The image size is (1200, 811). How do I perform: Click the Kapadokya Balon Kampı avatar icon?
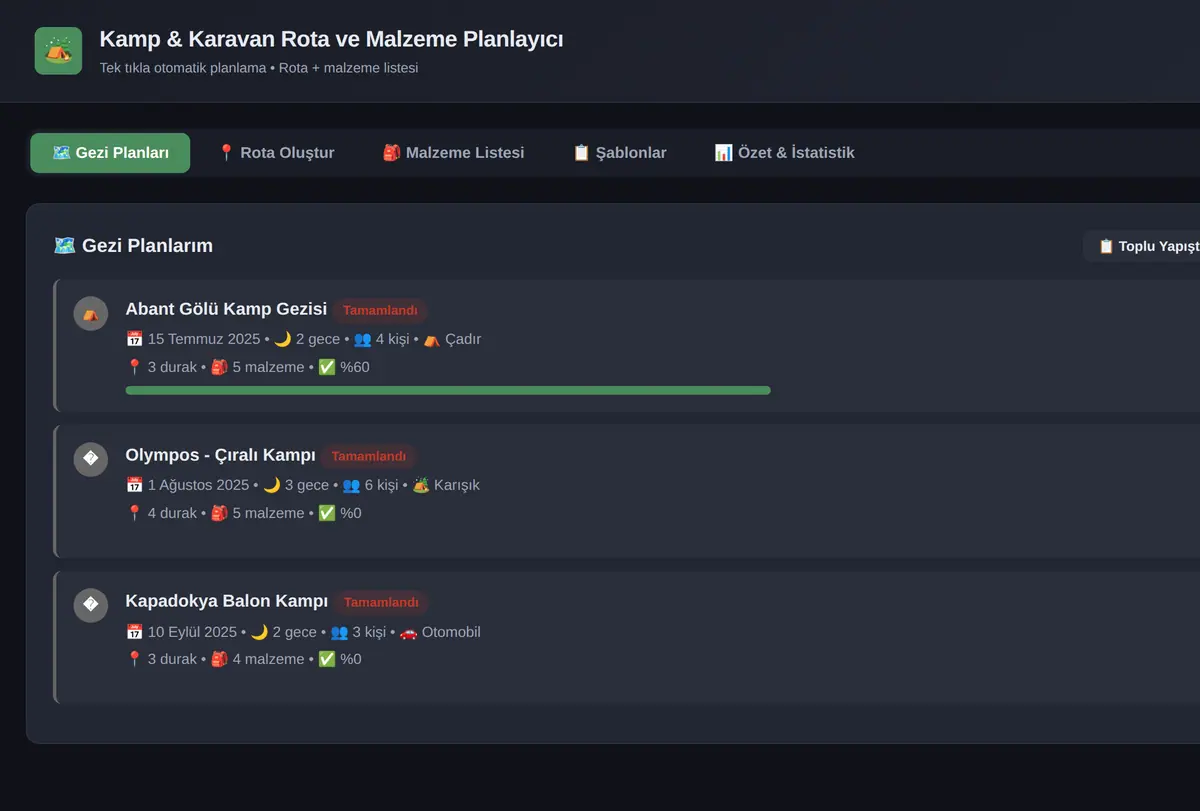coord(90,605)
